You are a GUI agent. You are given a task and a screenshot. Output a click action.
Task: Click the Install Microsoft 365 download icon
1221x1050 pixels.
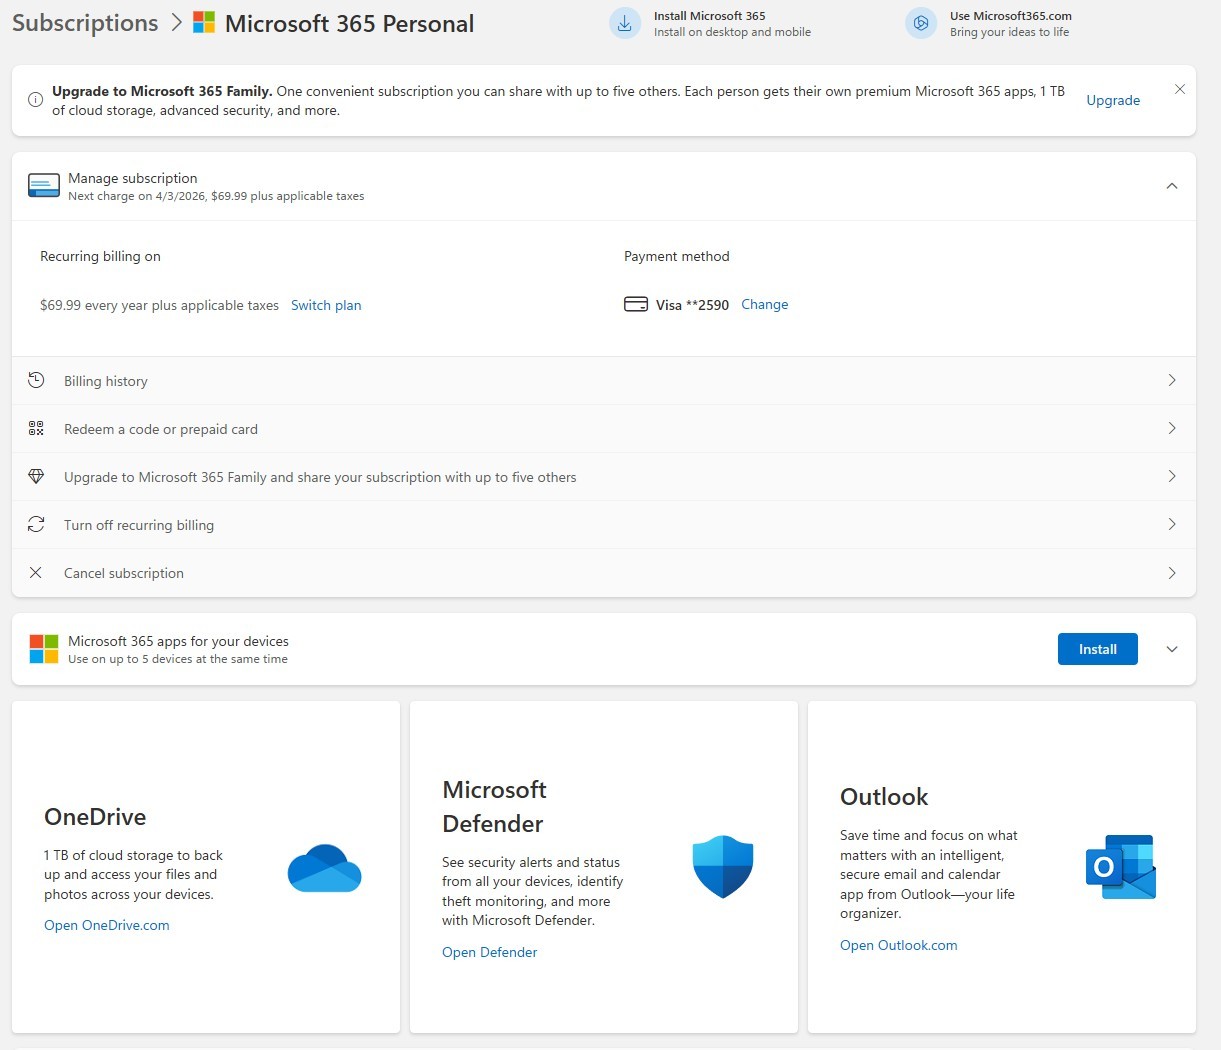624,24
